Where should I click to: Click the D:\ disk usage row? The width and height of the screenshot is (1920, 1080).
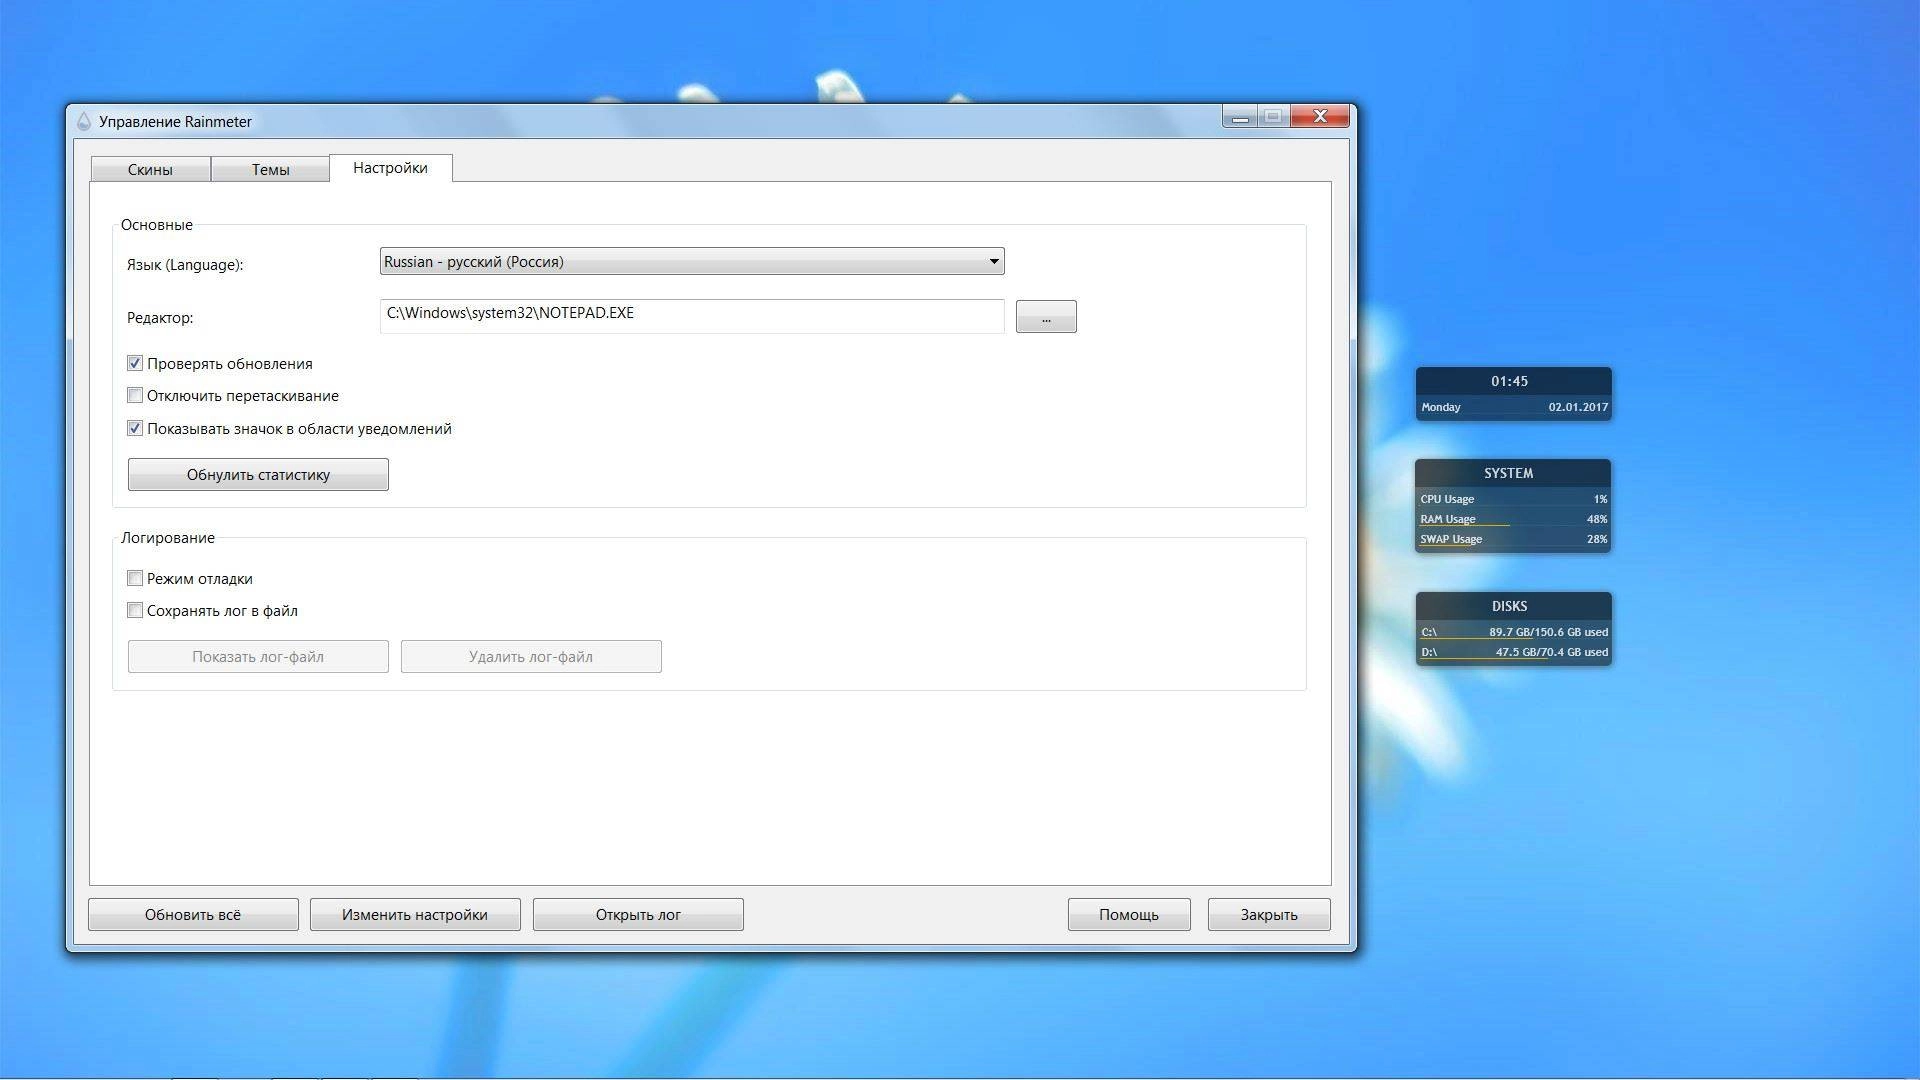(1514, 652)
